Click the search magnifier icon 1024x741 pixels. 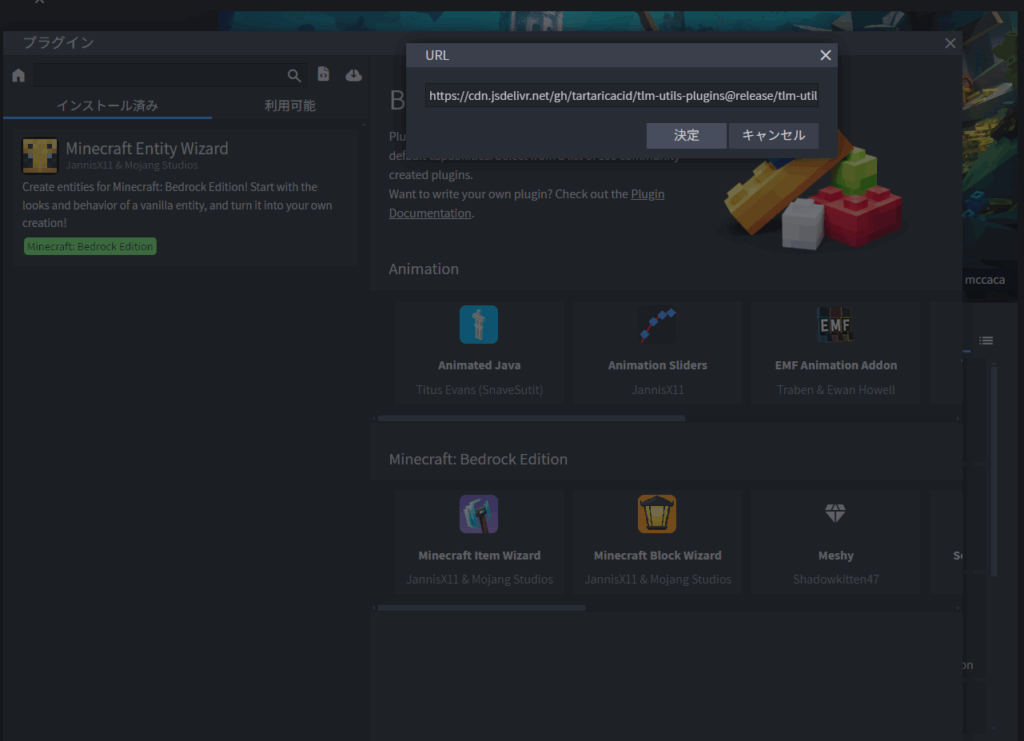(x=294, y=75)
